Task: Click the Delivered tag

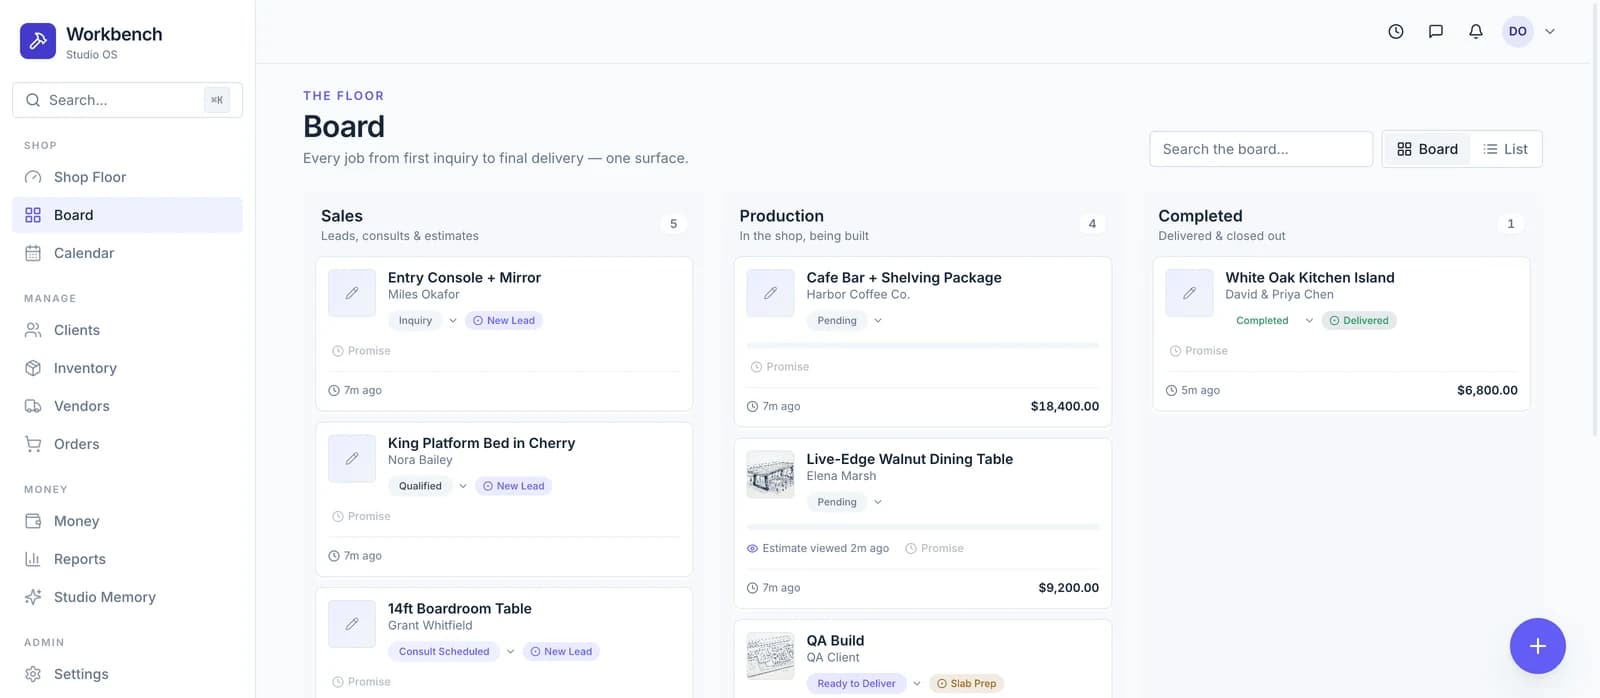Action: point(1359,321)
